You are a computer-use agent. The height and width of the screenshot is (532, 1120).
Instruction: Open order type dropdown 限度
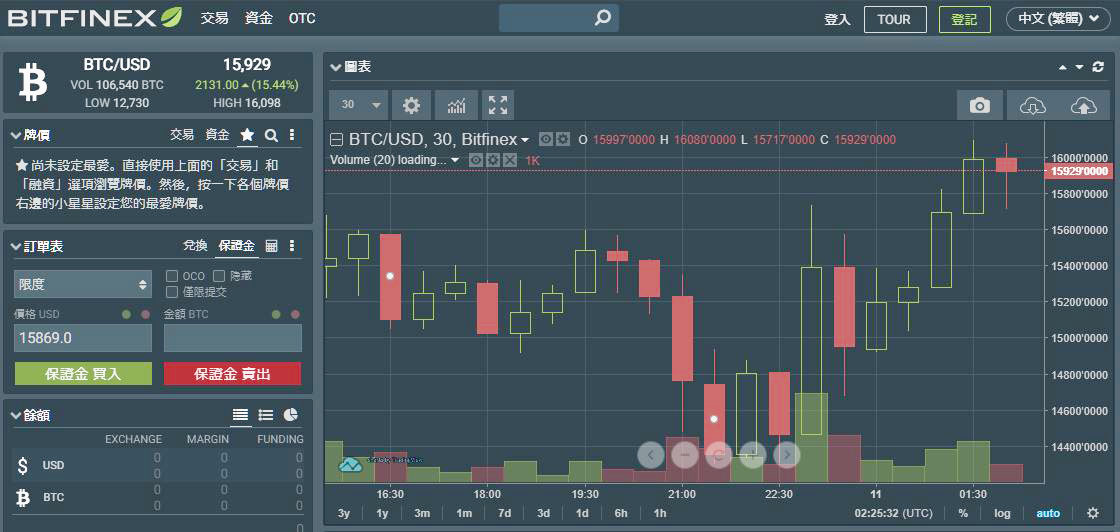pyautogui.click(x=83, y=284)
